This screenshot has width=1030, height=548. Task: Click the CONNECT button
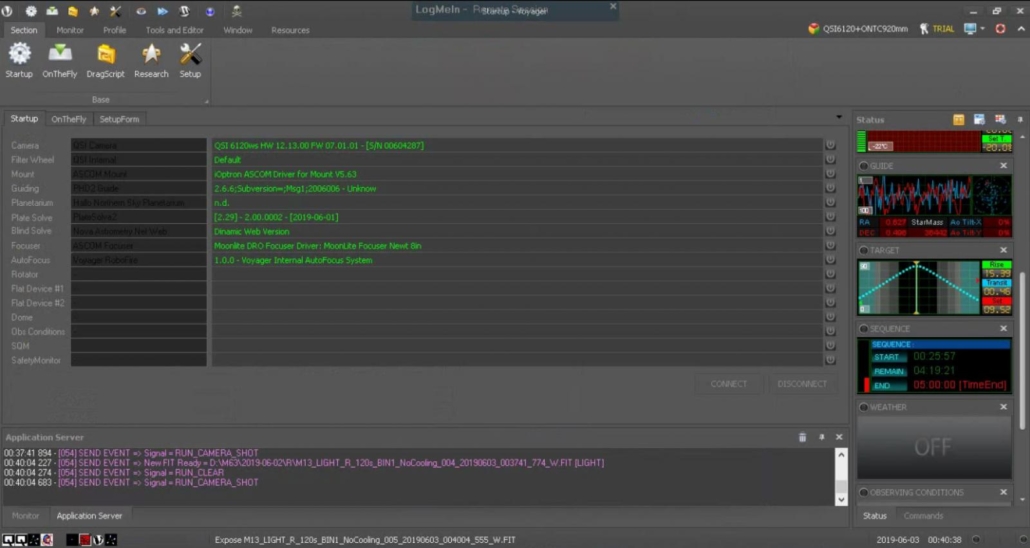tap(728, 384)
